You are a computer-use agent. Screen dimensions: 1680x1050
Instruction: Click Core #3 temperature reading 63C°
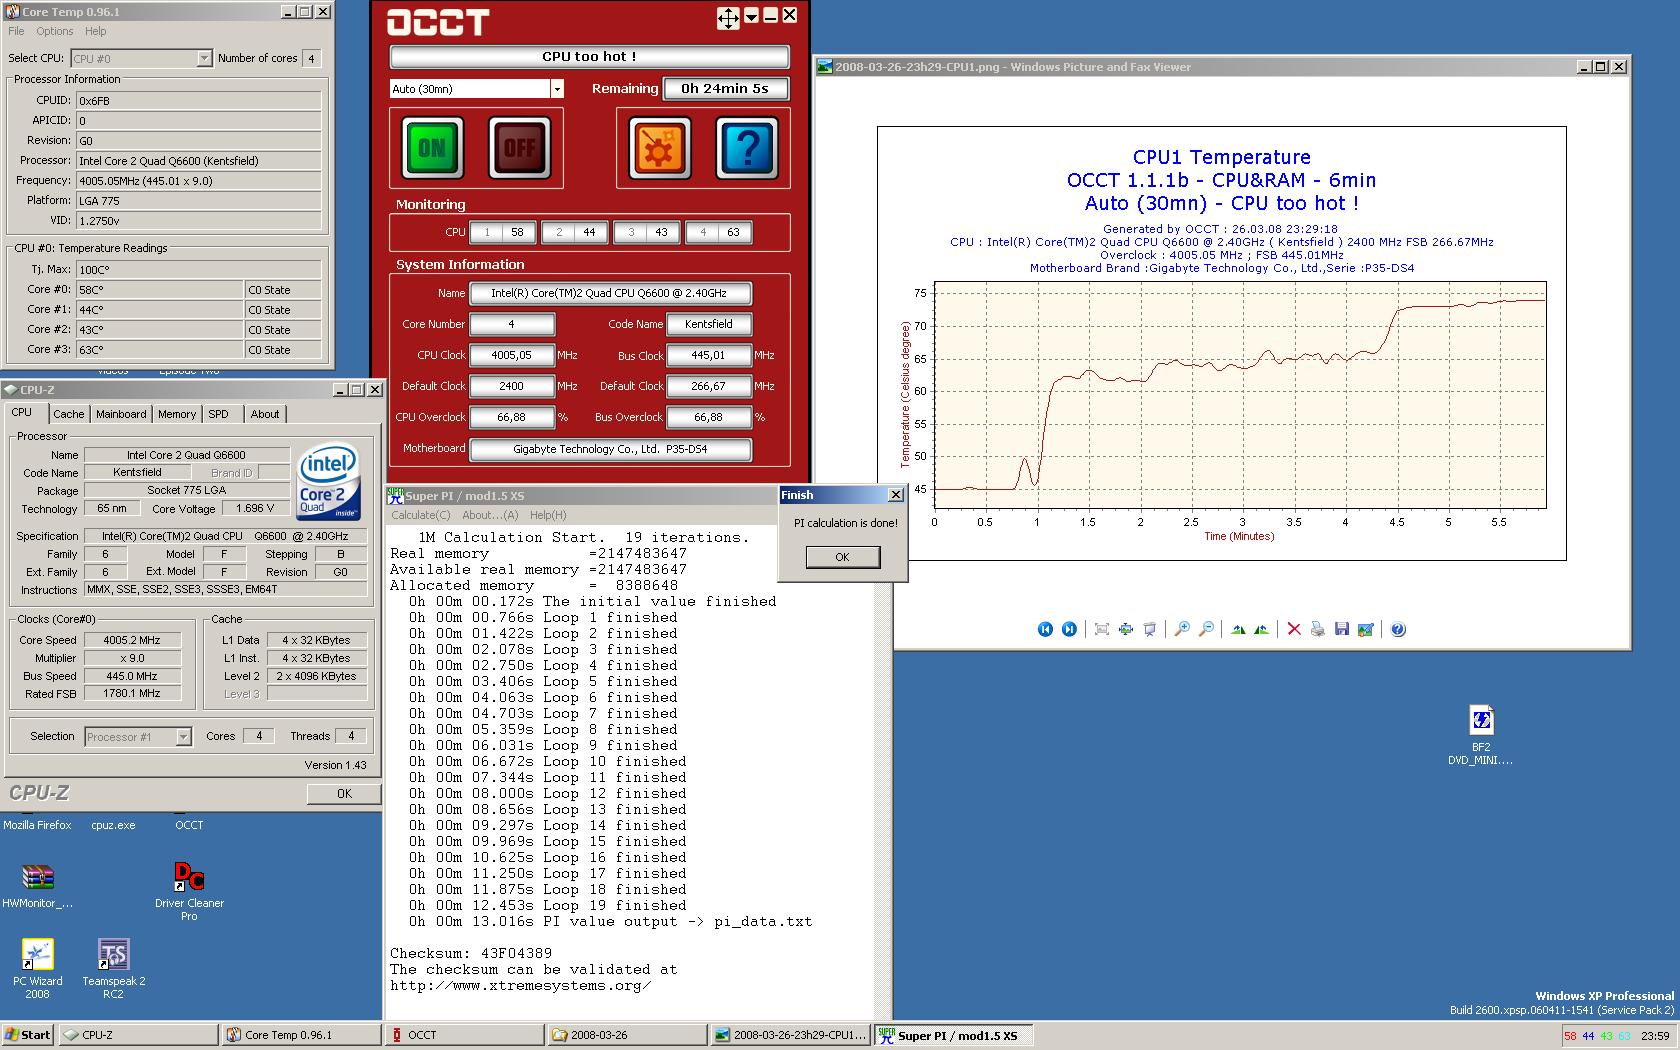point(160,349)
